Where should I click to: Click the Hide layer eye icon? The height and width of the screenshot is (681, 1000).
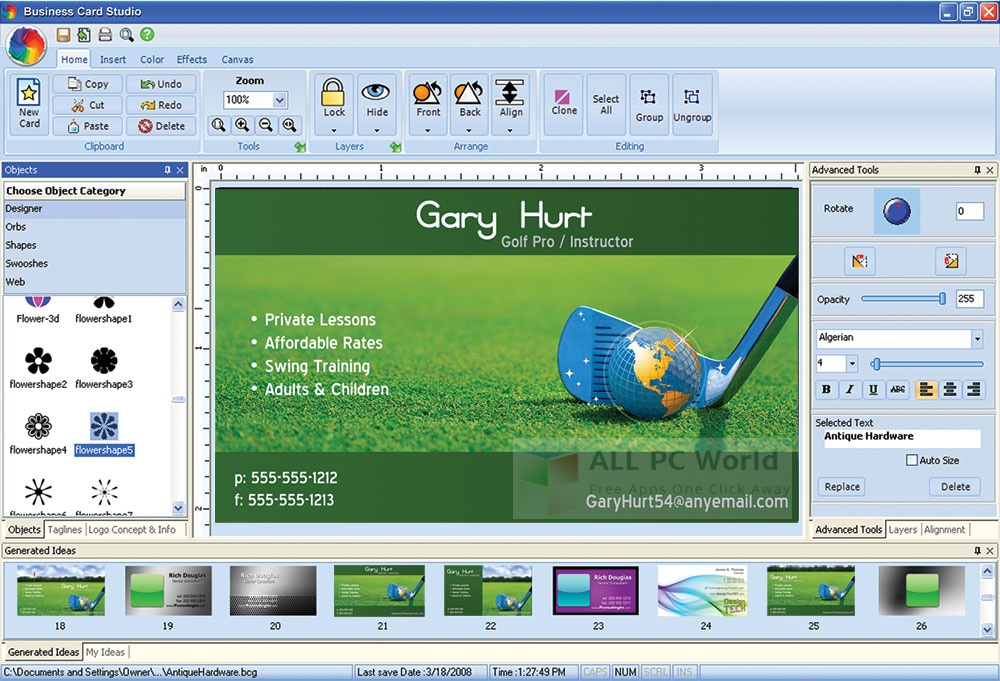[x=377, y=97]
